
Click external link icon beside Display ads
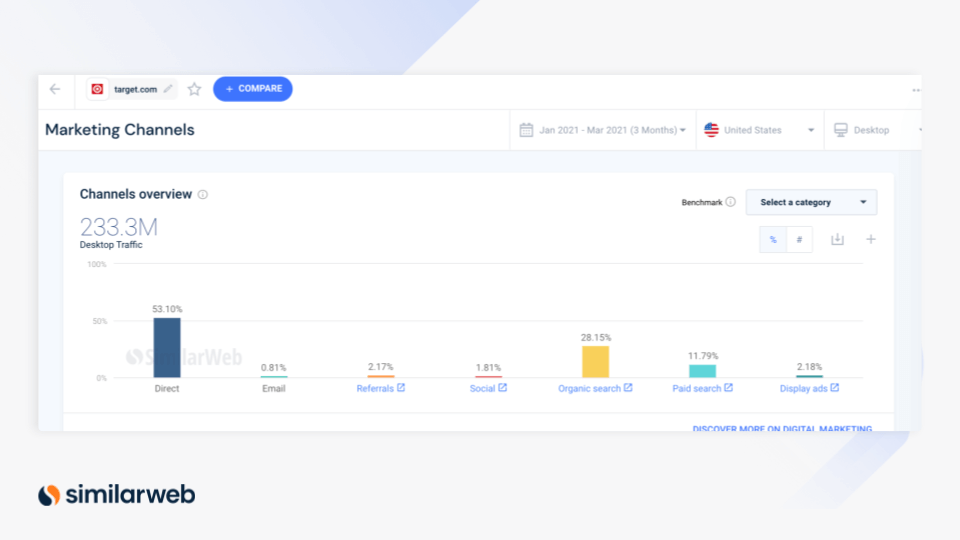click(835, 388)
